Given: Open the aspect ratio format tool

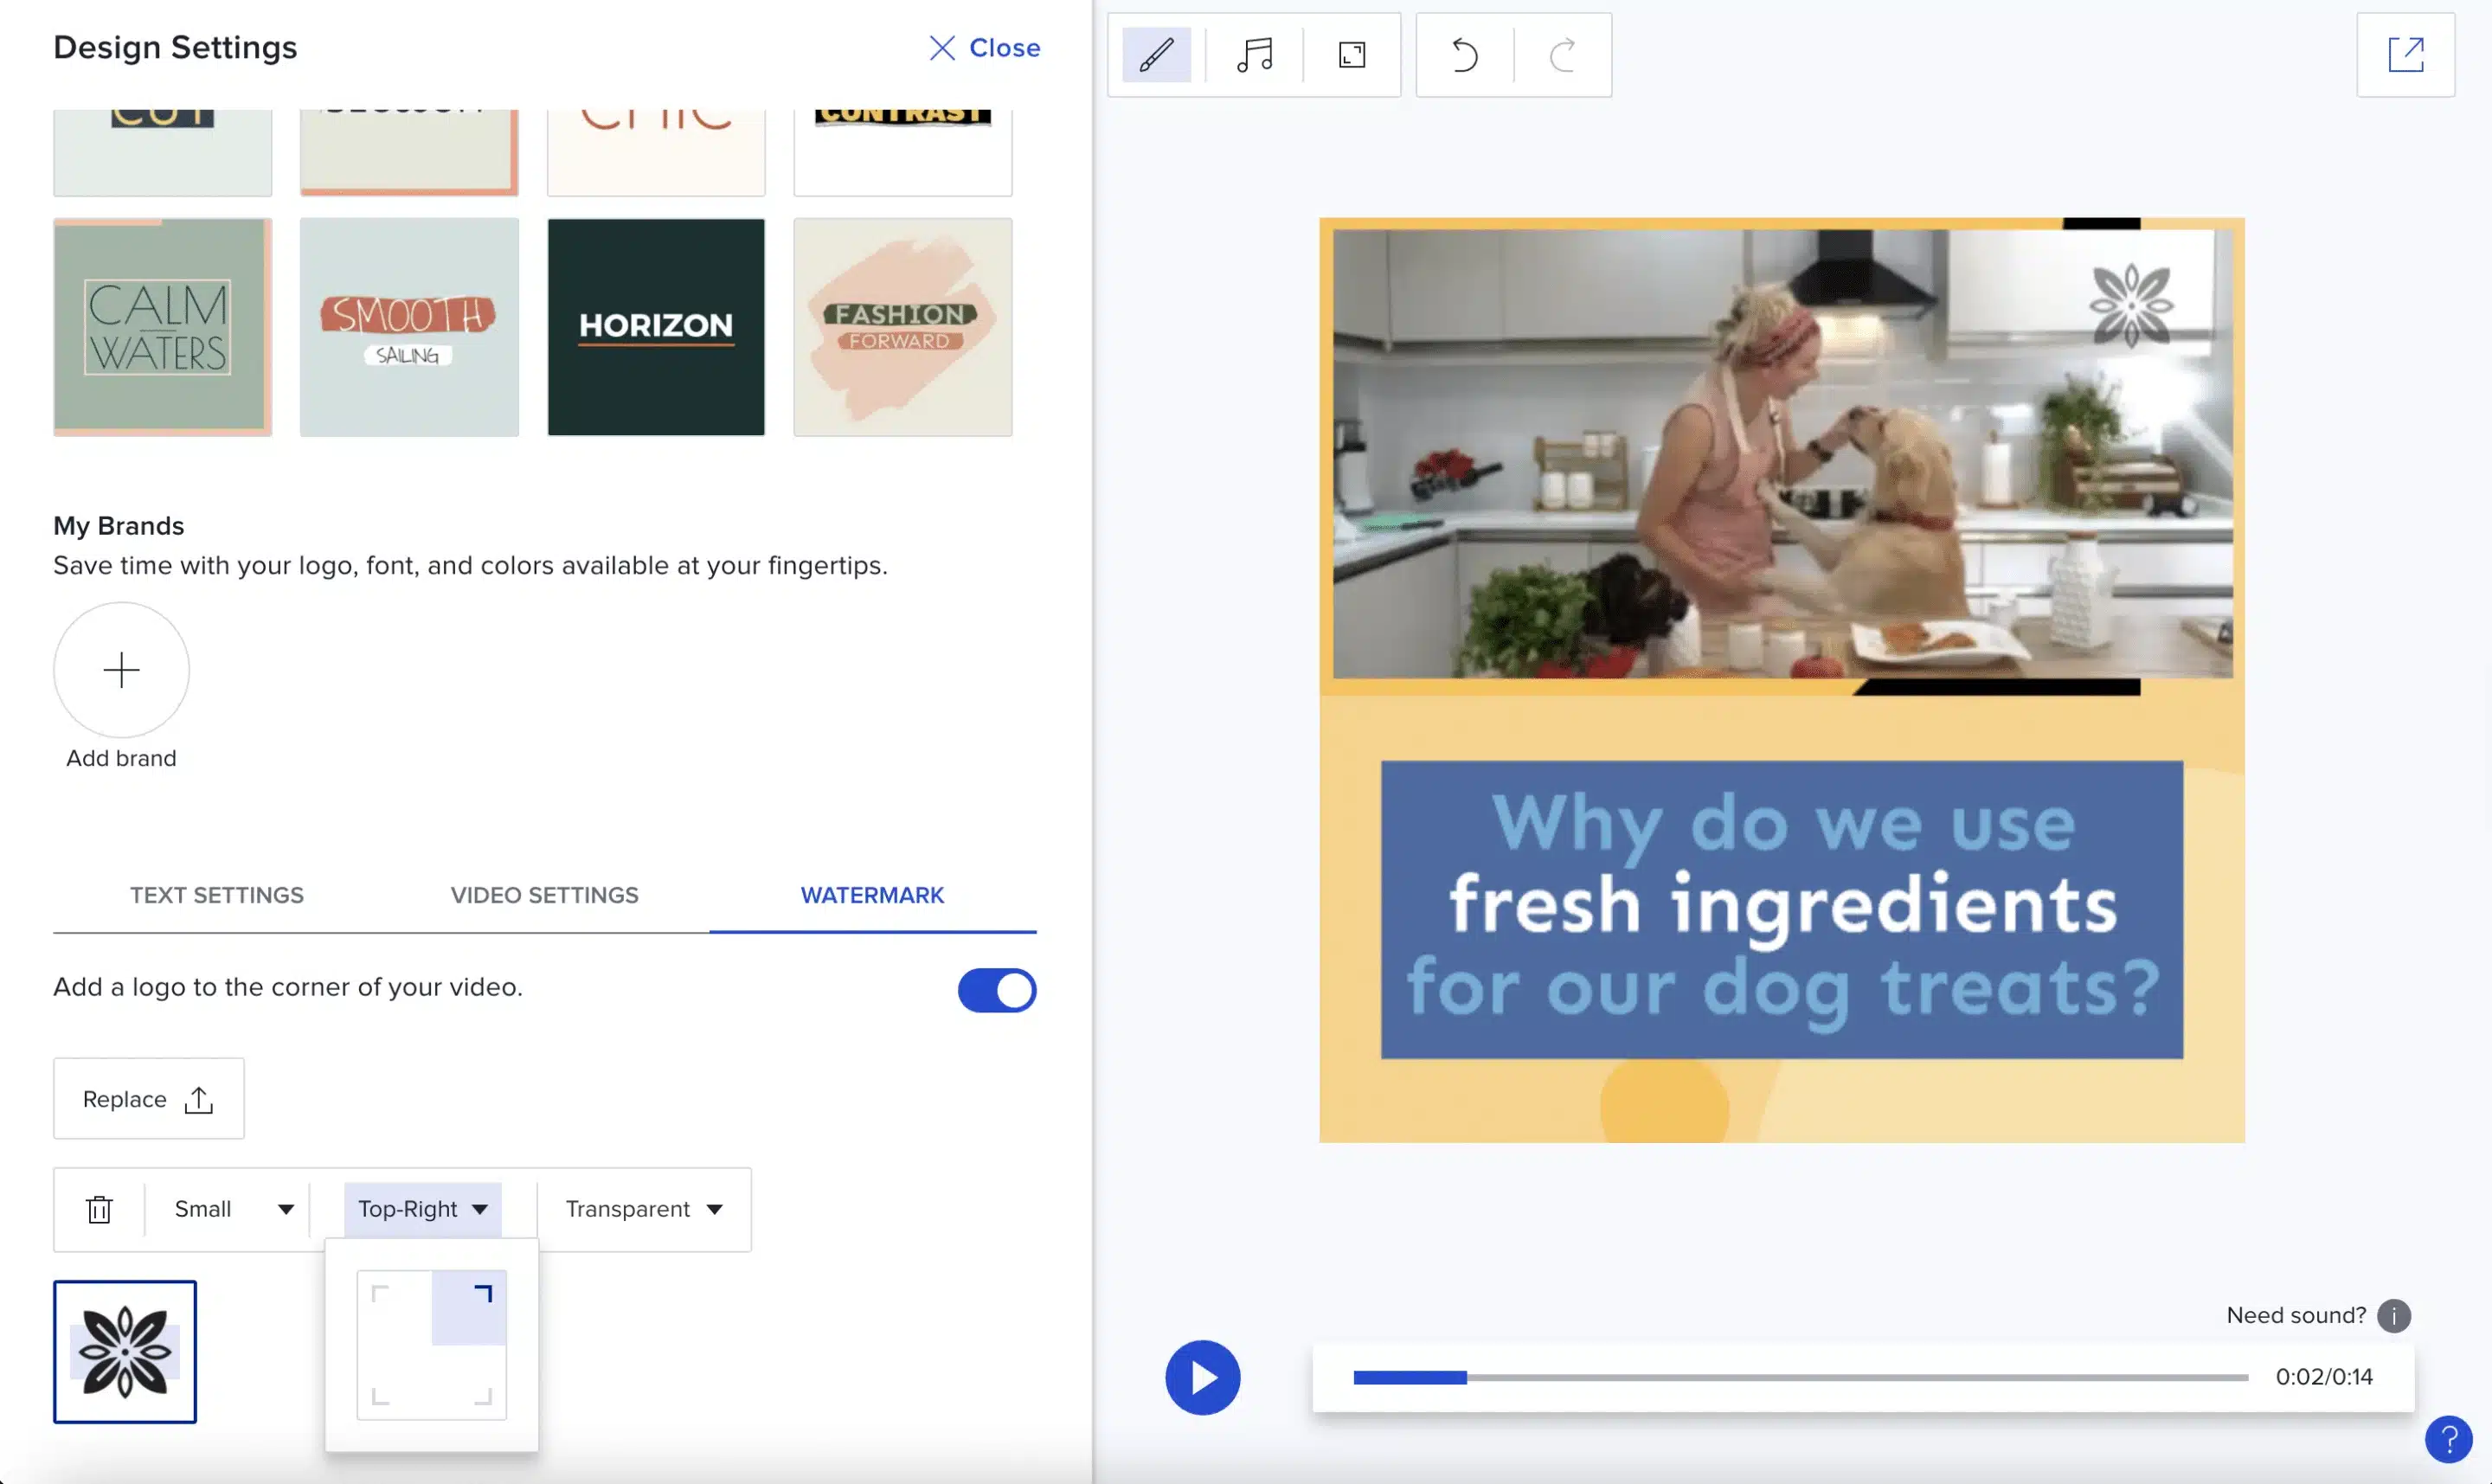Looking at the screenshot, I should tap(1352, 55).
